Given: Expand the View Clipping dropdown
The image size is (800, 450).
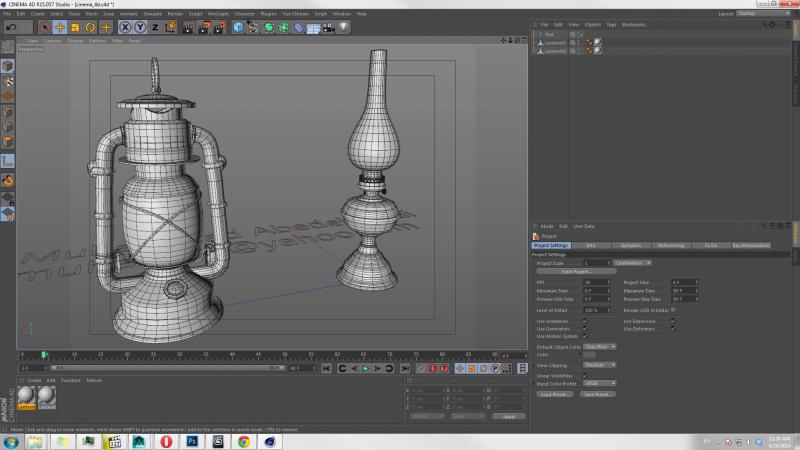Looking at the screenshot, I should (x=600, y=365).
